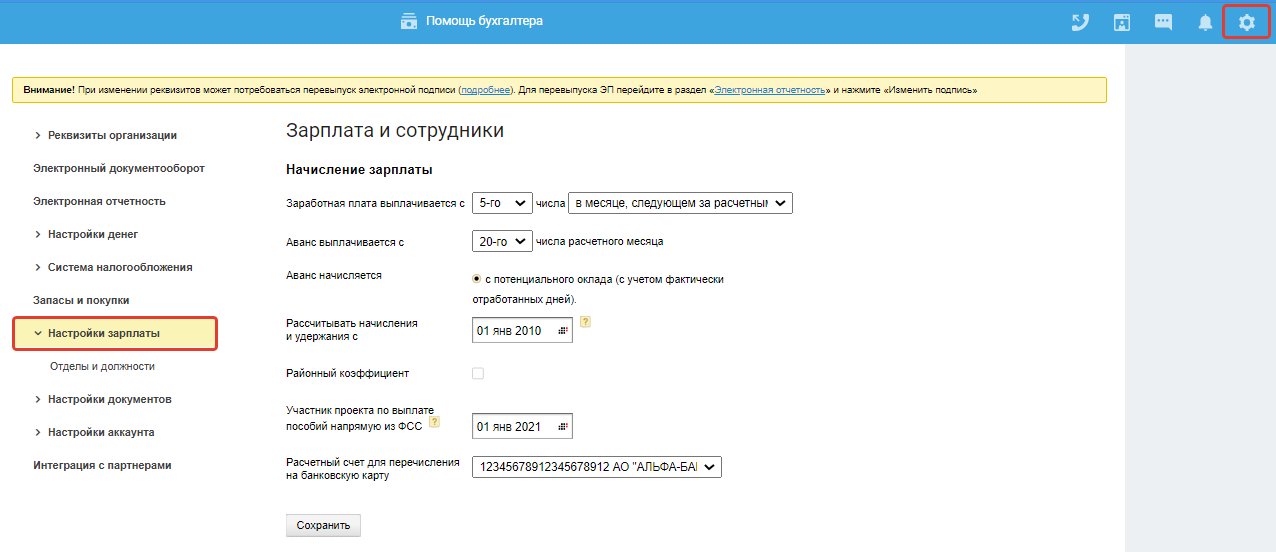Image resolution: width=1276 pixels, height=552 pixels.
Task: Click the Помощь бухгалтера header button
Action: 472,21
